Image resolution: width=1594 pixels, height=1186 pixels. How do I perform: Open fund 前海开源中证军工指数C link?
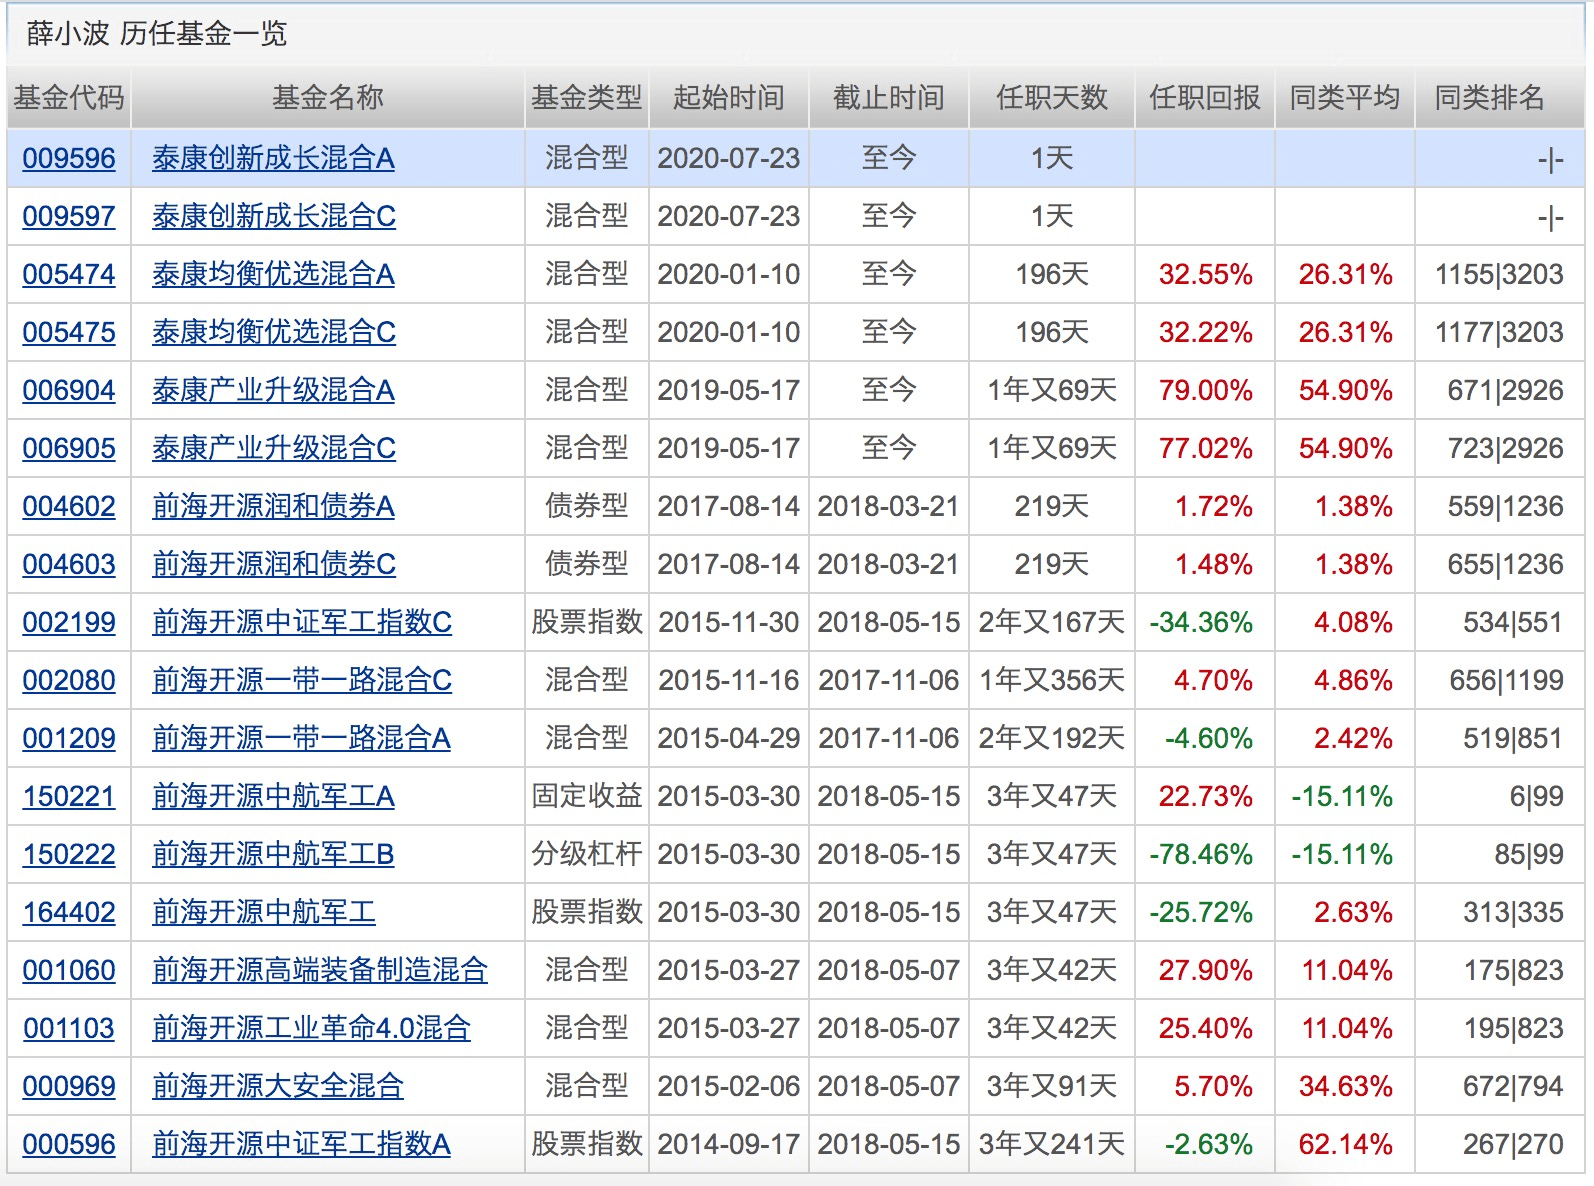coord(302,622)
